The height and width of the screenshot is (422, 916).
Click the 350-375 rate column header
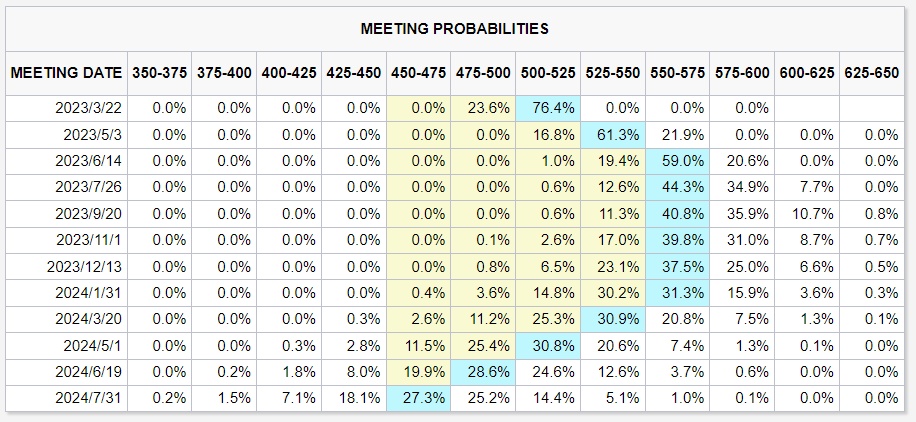click(159, 73)
